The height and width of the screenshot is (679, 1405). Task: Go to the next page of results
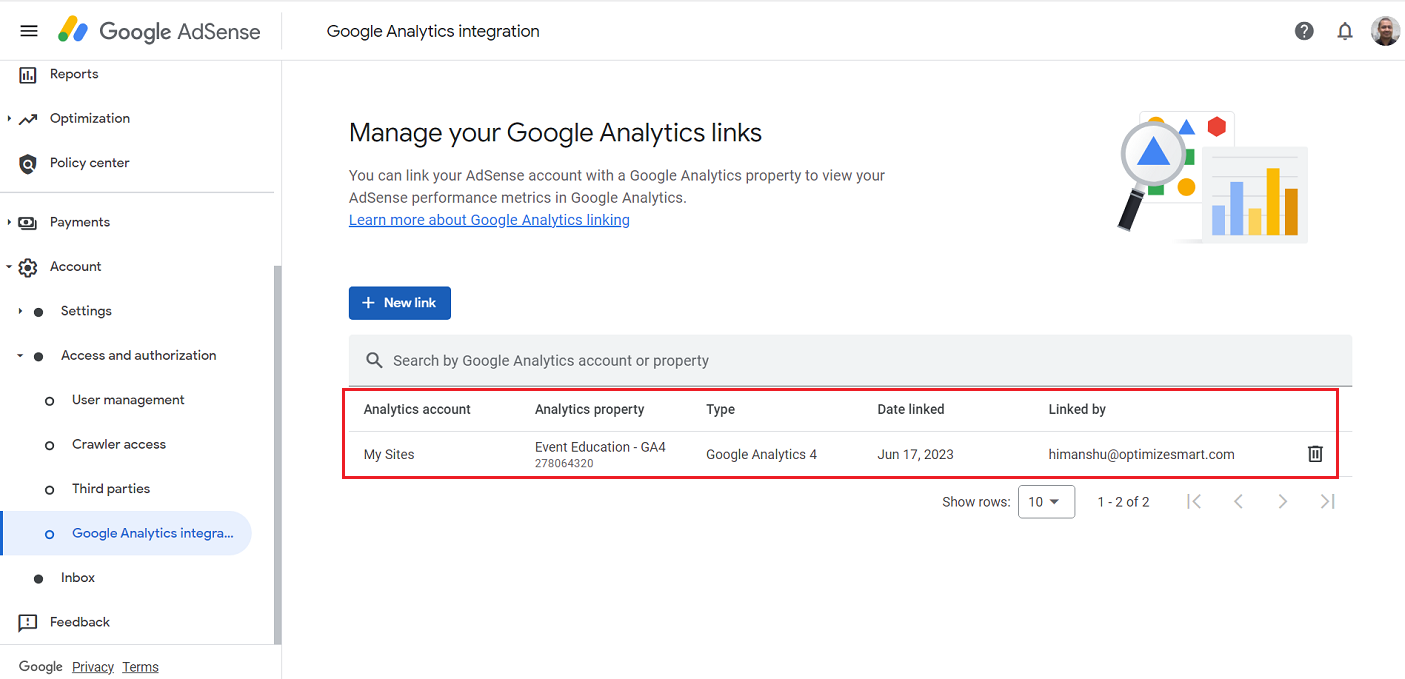[x=1283, y=501]
